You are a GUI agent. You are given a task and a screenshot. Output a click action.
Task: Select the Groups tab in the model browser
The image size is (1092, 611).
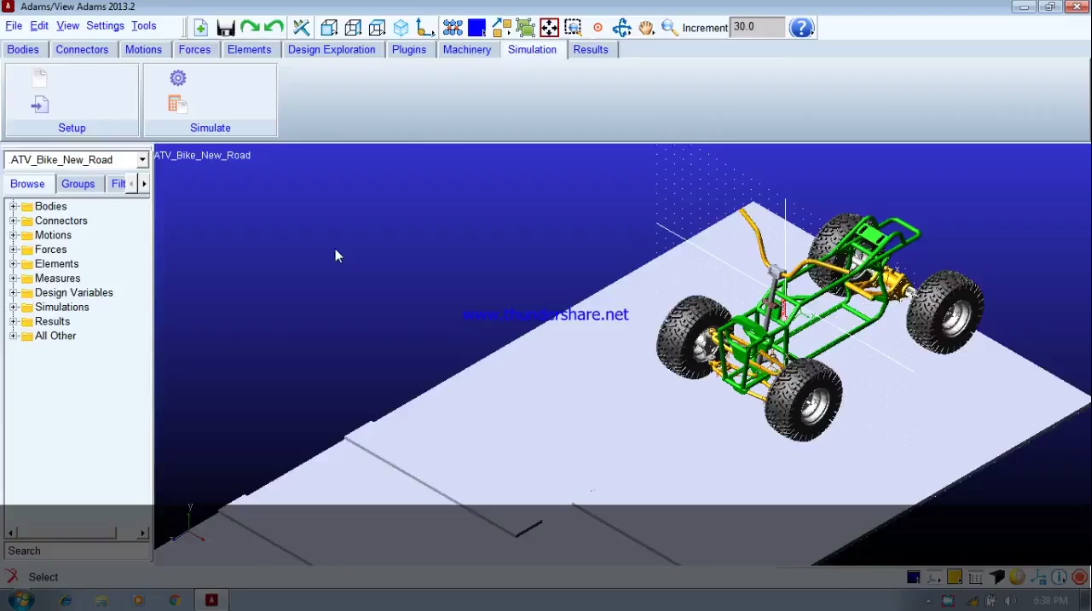pyautogui.click(x=78, y=184)
